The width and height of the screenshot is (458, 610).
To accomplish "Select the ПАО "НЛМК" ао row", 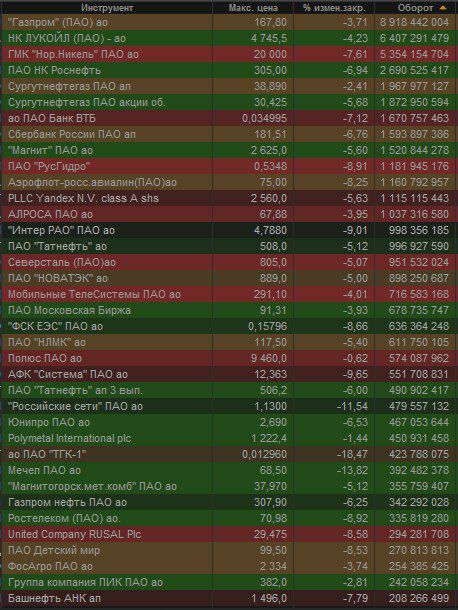I will click(x=229, y=342).
